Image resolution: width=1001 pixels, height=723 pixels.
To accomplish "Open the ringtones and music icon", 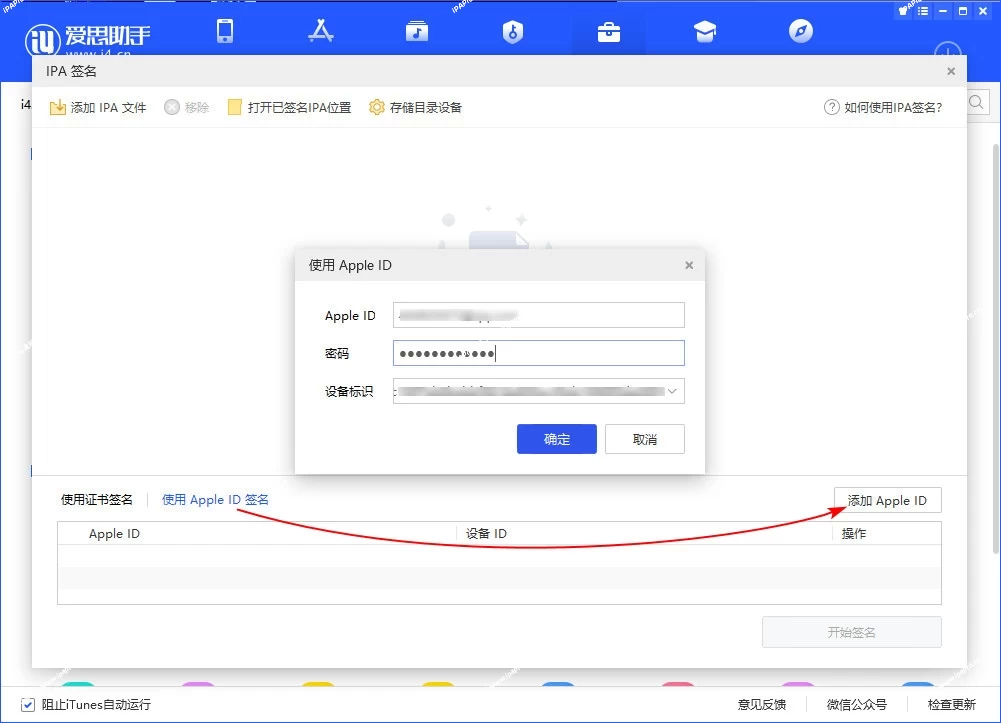I will (417, 31).
